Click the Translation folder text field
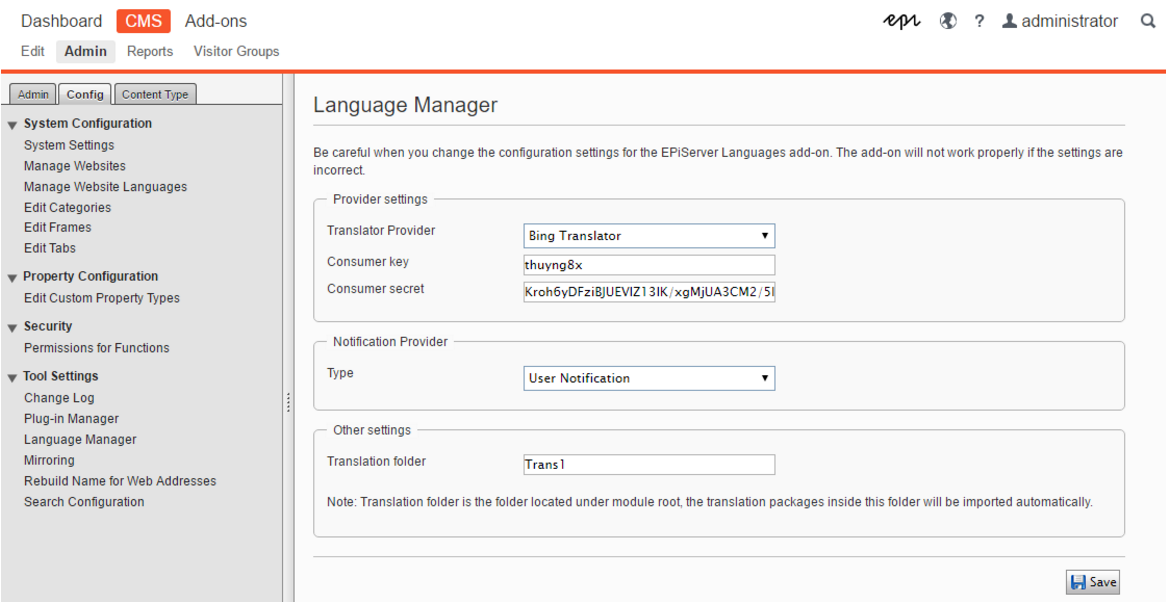The height and width of the screenshot is (602, 1166). click(x=649, y=464)
